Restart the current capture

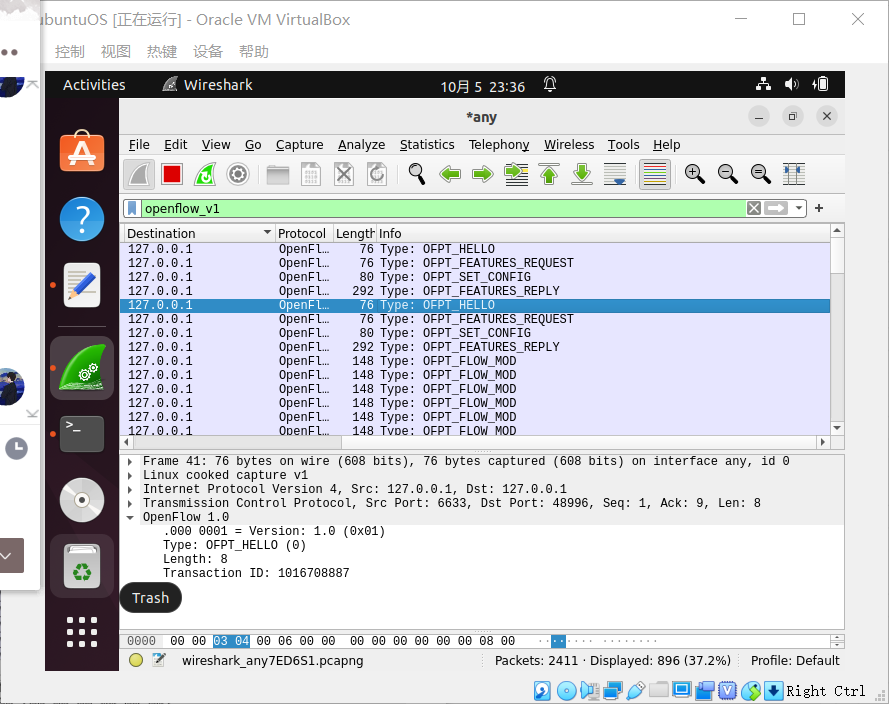204,174
